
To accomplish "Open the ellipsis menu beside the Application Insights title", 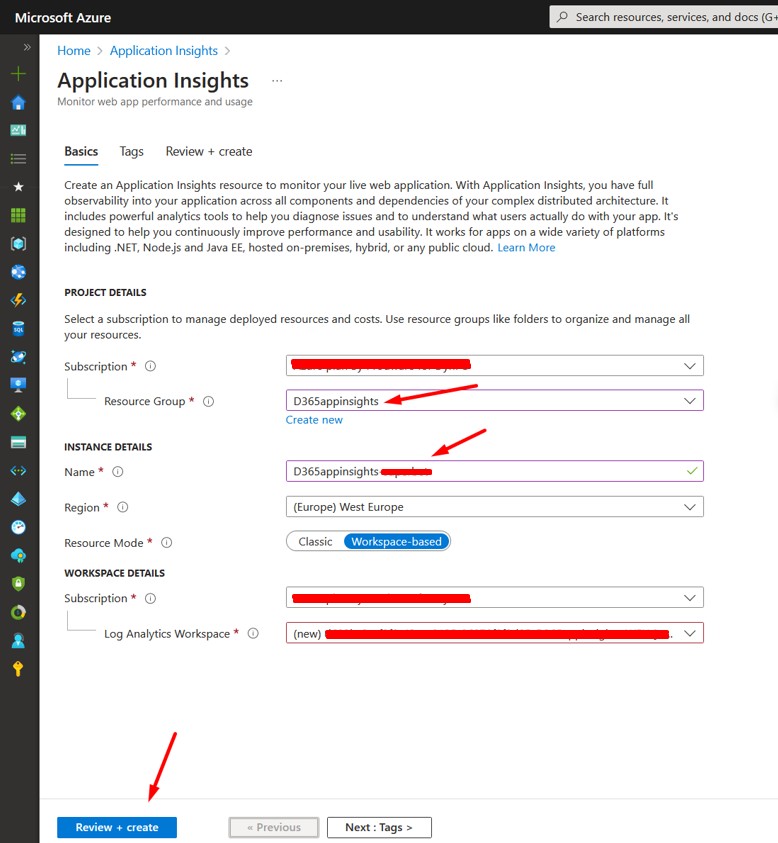I will (x=277, y=81).
